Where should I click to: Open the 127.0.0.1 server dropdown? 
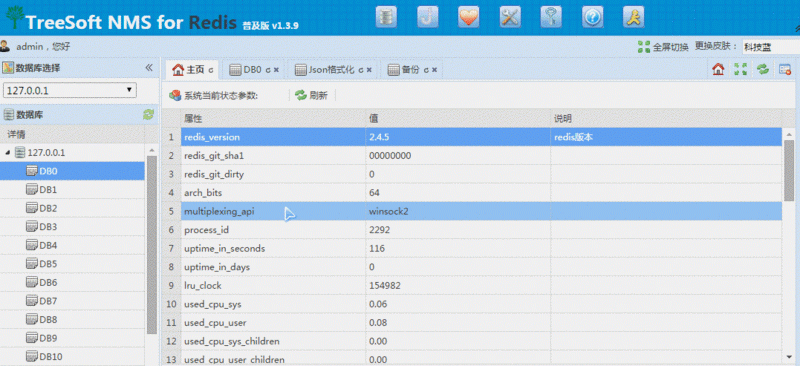pos(70,90)
